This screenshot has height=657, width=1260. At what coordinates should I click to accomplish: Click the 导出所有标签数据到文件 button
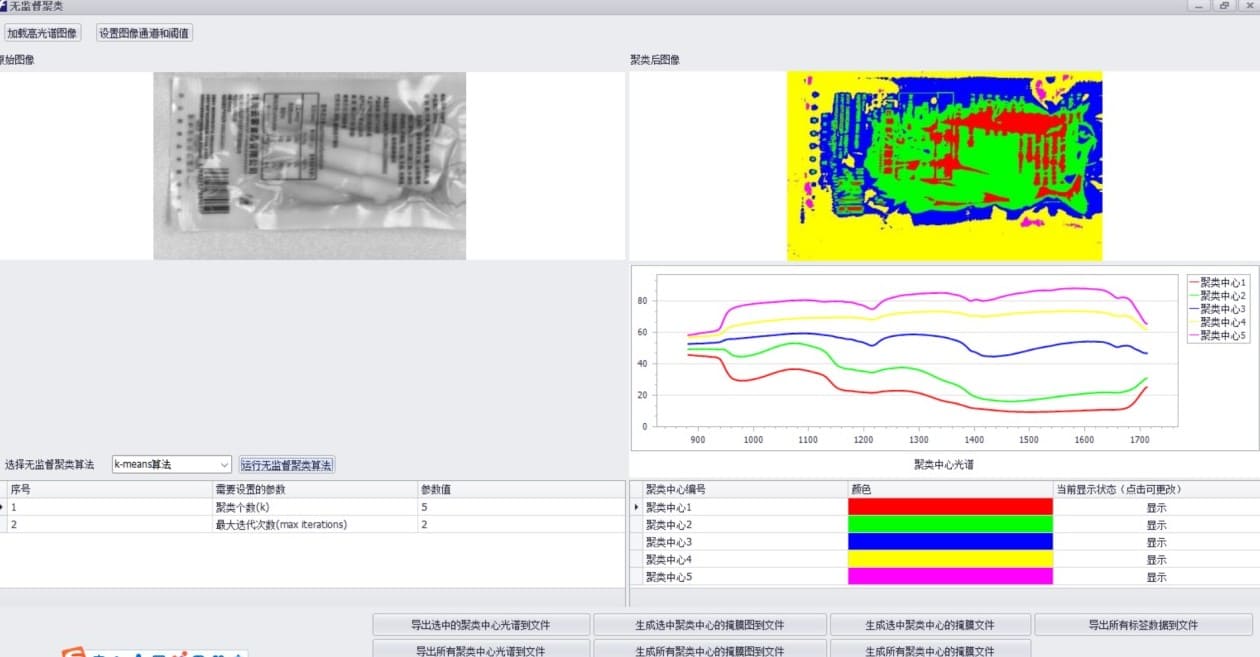1142,625
